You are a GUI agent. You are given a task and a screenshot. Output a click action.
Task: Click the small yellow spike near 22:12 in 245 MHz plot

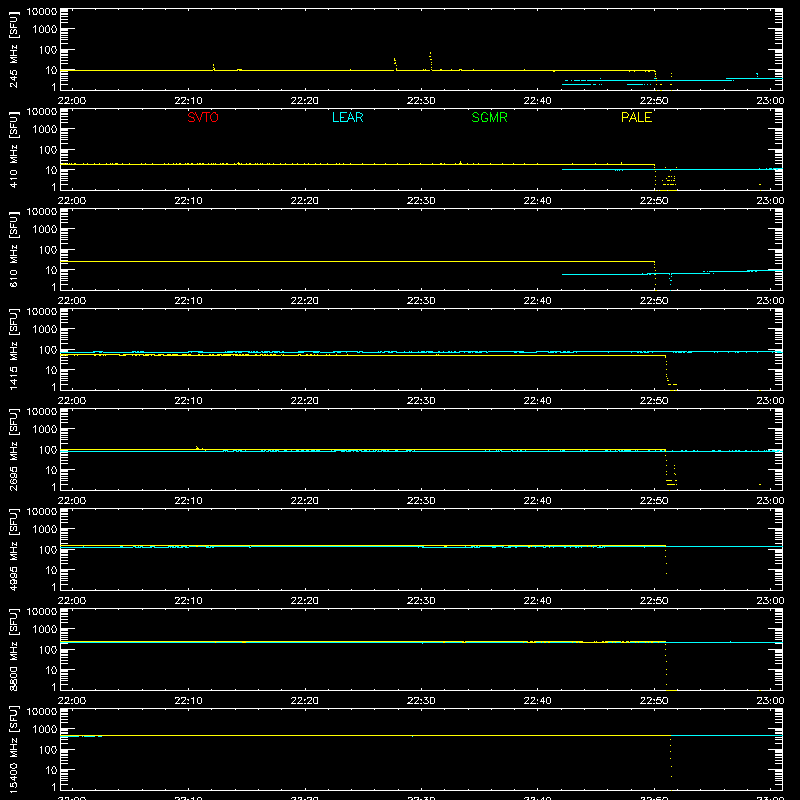pyautogui.click(x=213, y=67)
